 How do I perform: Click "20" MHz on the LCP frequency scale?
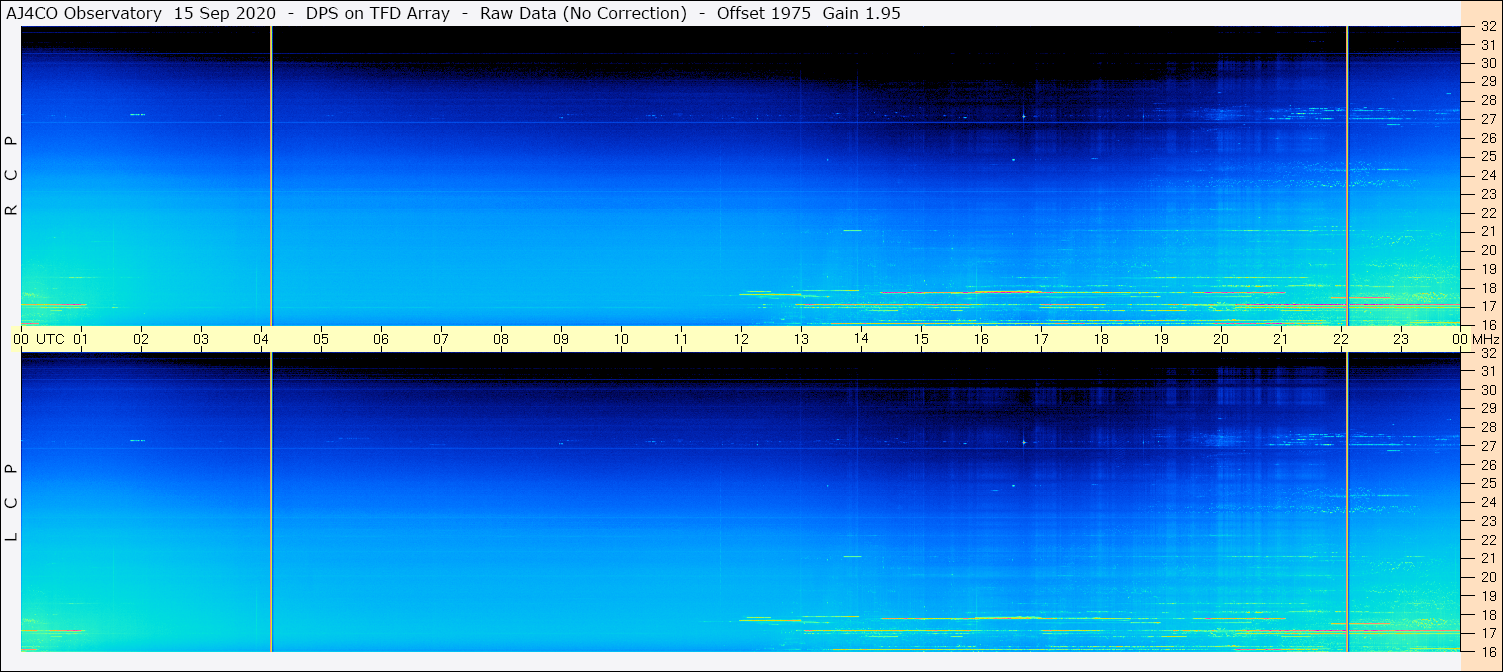pos(1488,577)
